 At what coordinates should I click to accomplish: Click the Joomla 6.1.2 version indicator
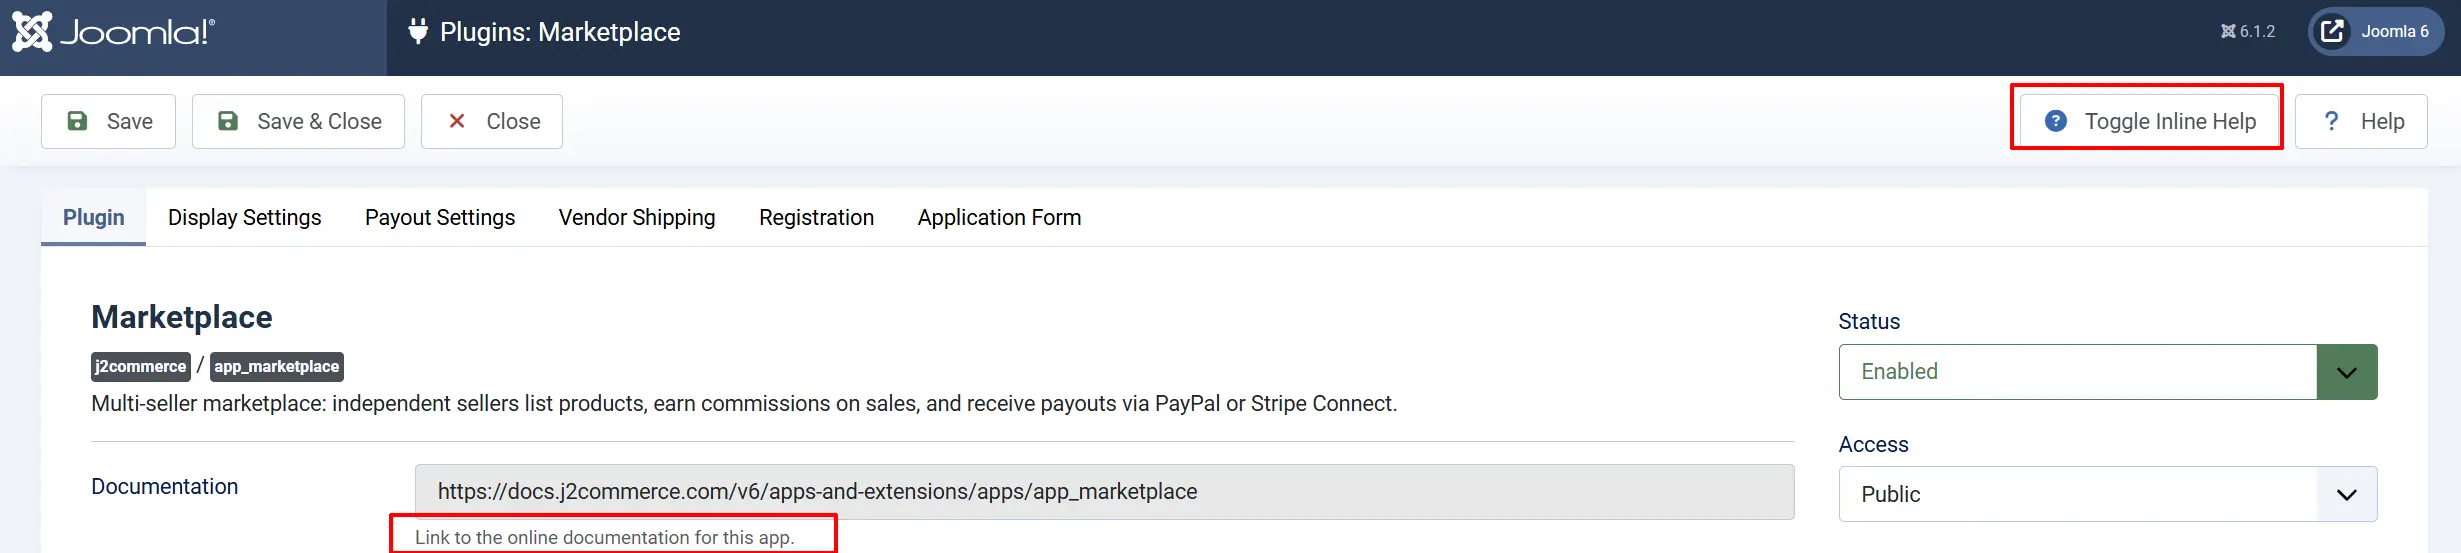[2248, 32]
